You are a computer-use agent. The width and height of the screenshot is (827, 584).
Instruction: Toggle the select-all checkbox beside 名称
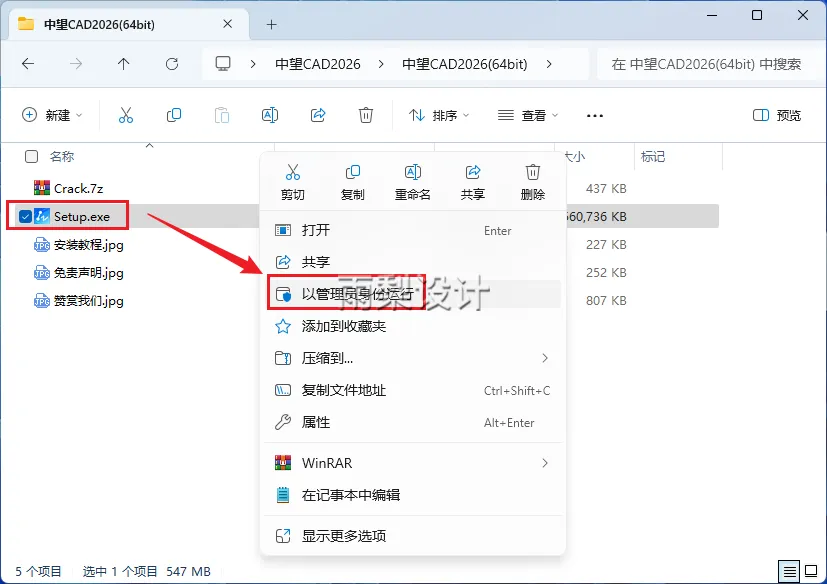click(32, 156)
